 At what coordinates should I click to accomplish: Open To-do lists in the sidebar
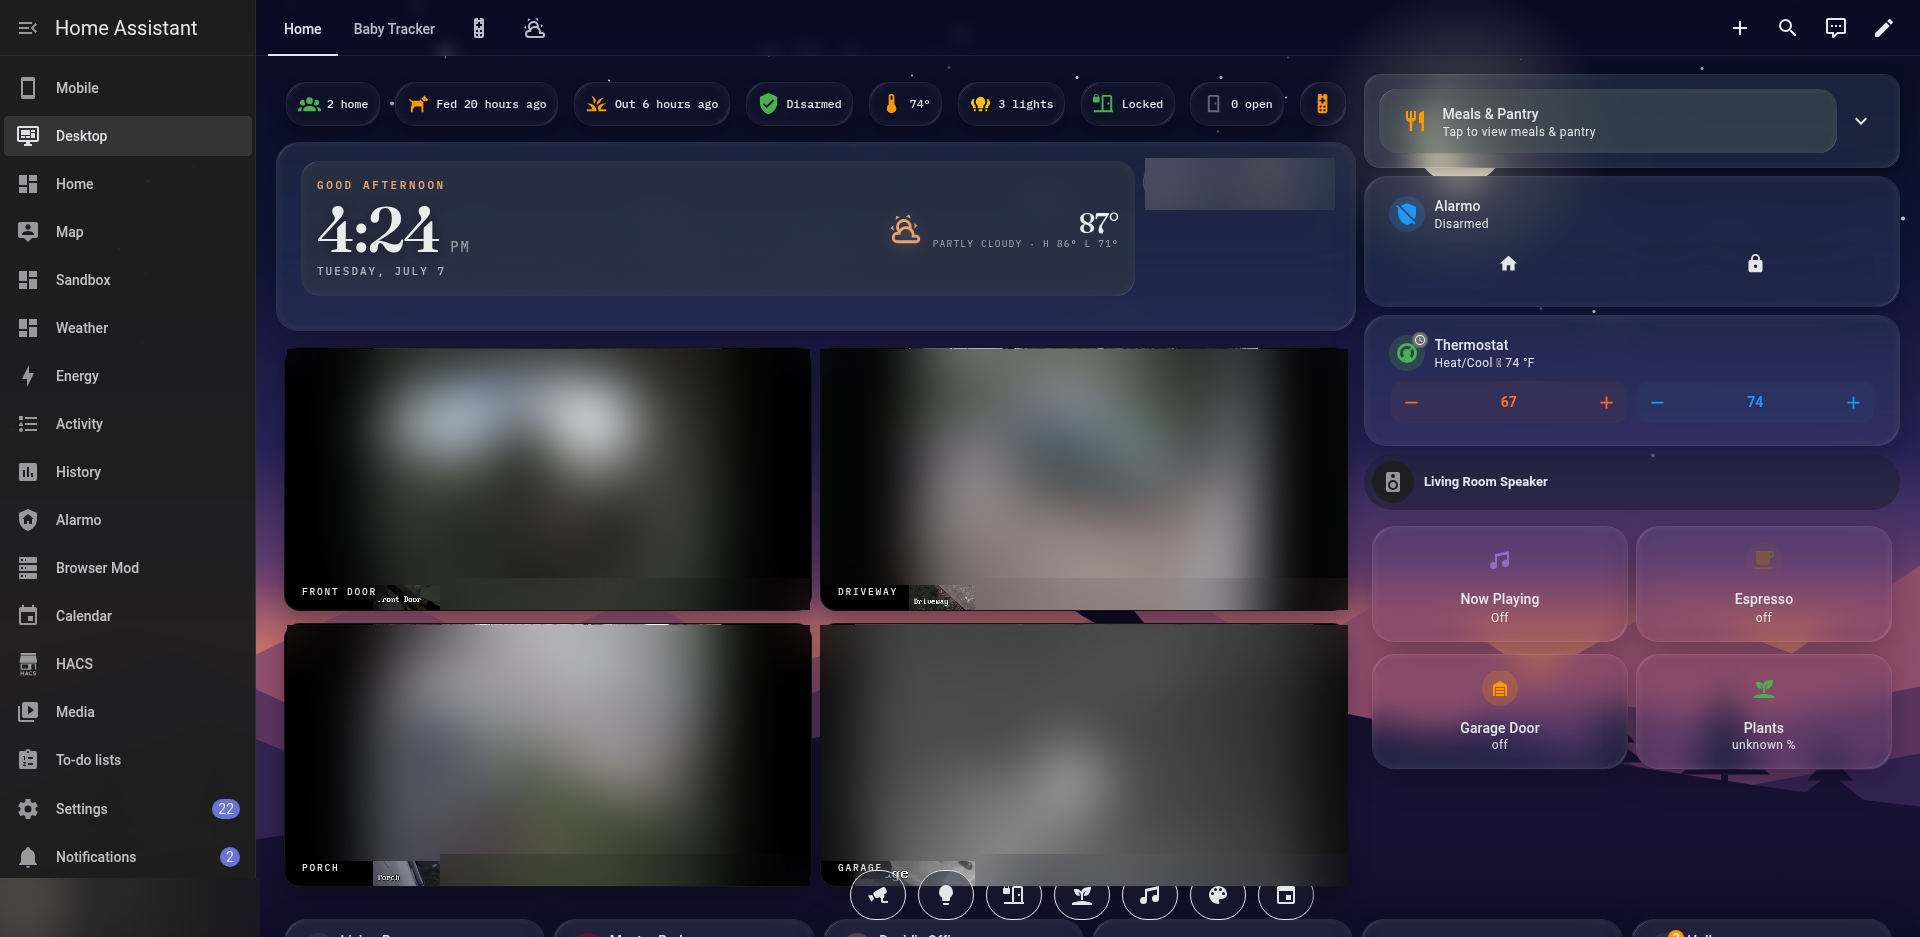tap(128, 760)
